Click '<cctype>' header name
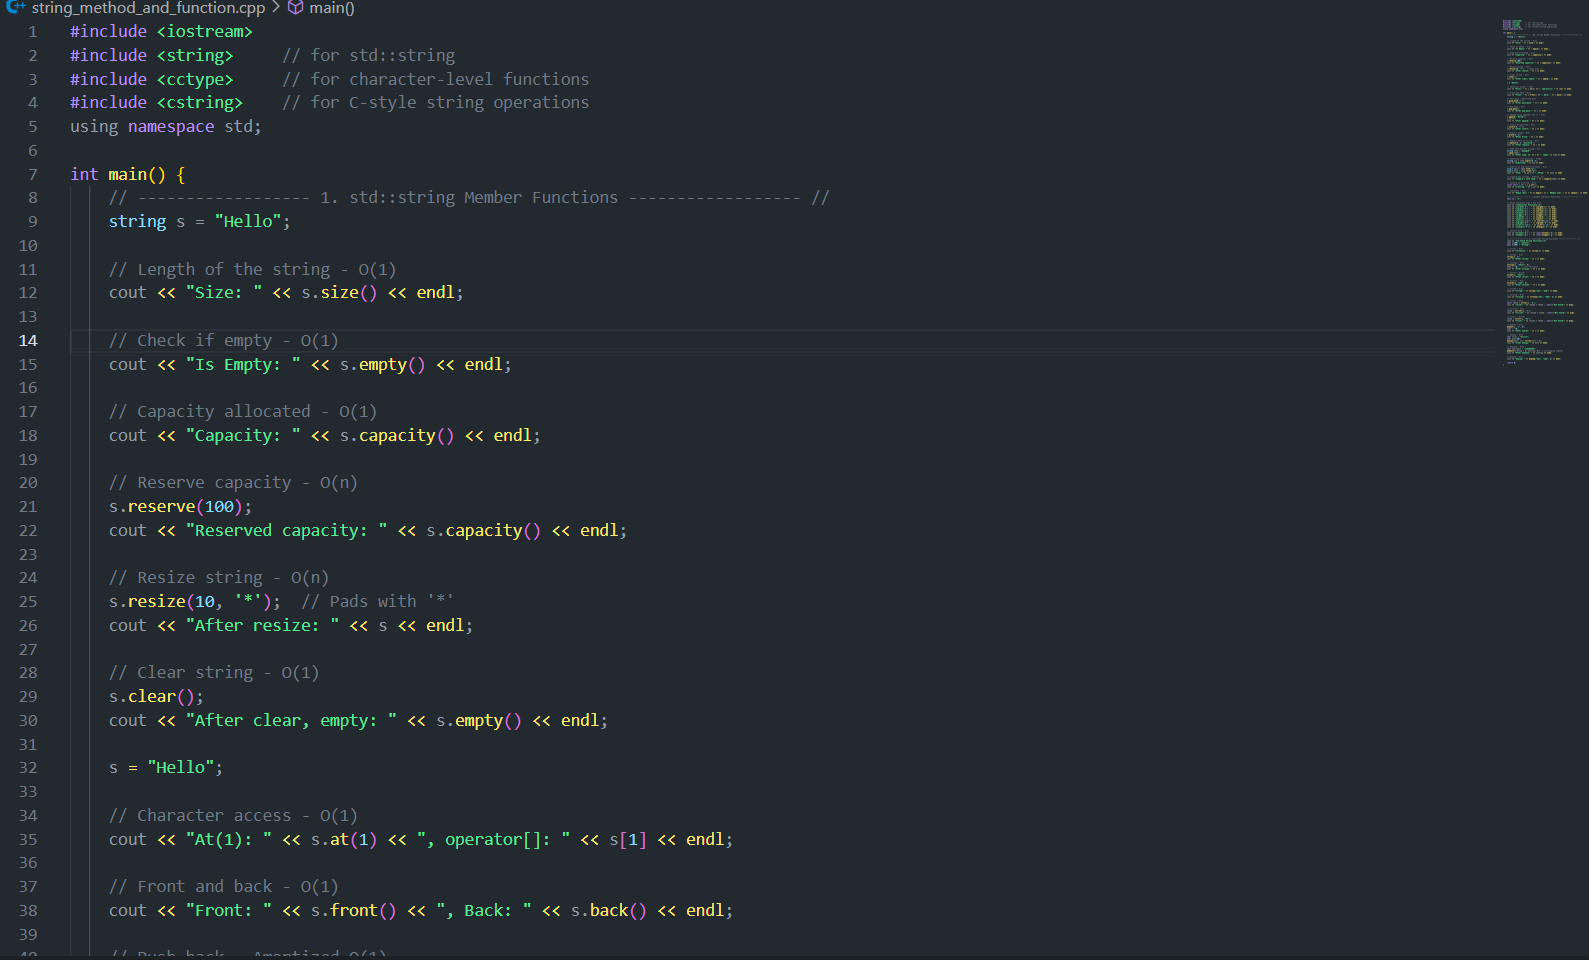1589x960 pixels. 195,80
